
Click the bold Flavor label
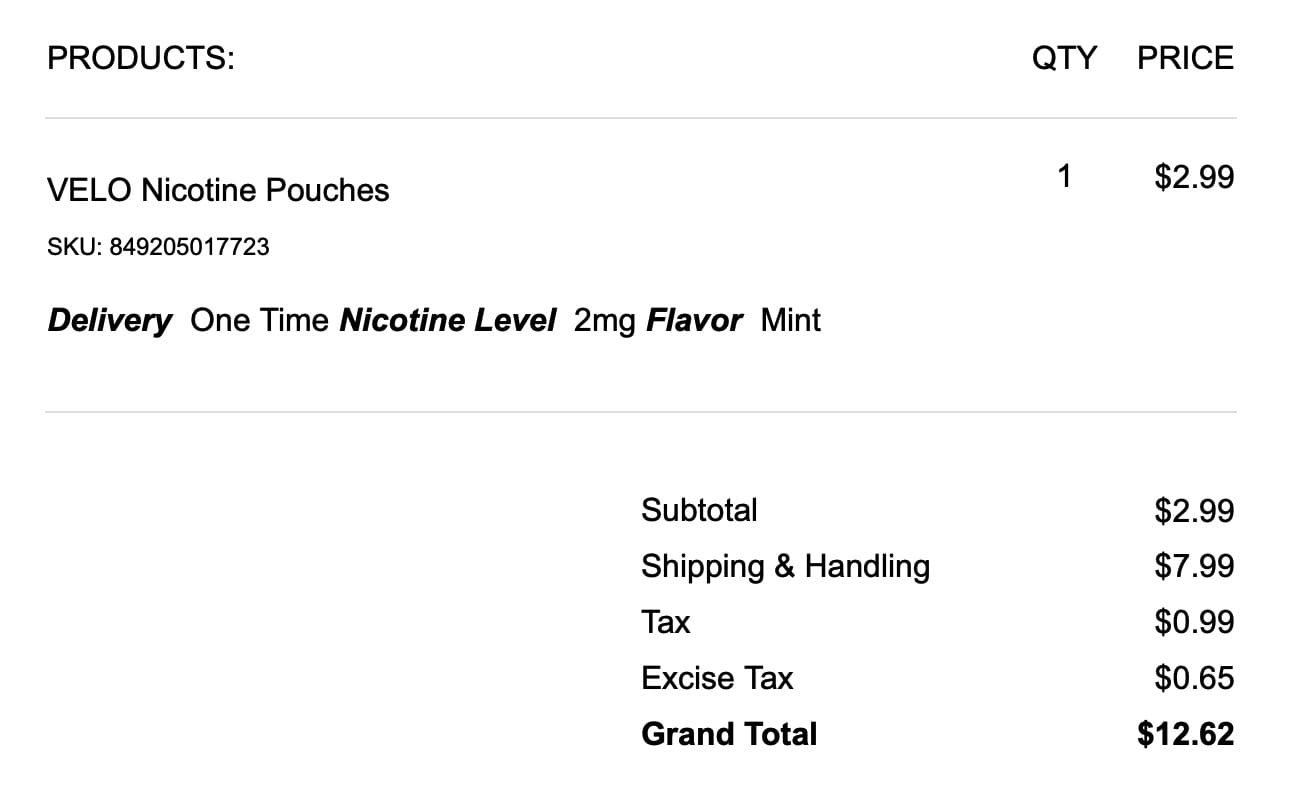coord(694,321)
